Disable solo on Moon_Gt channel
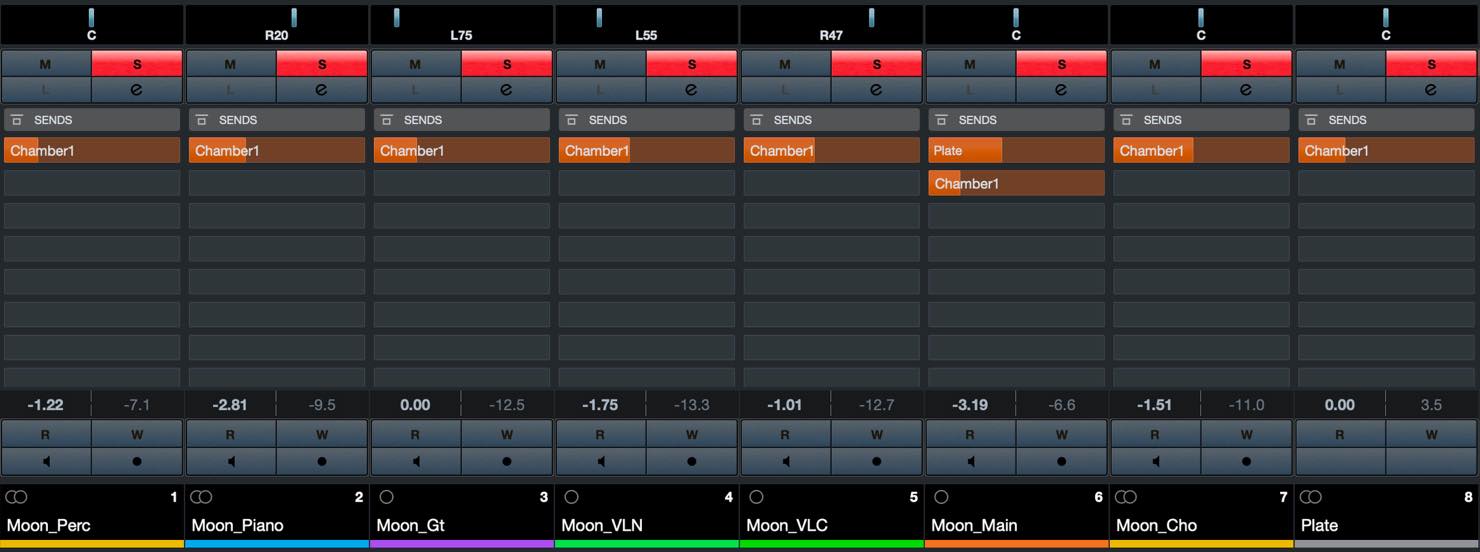 [507, 64]
